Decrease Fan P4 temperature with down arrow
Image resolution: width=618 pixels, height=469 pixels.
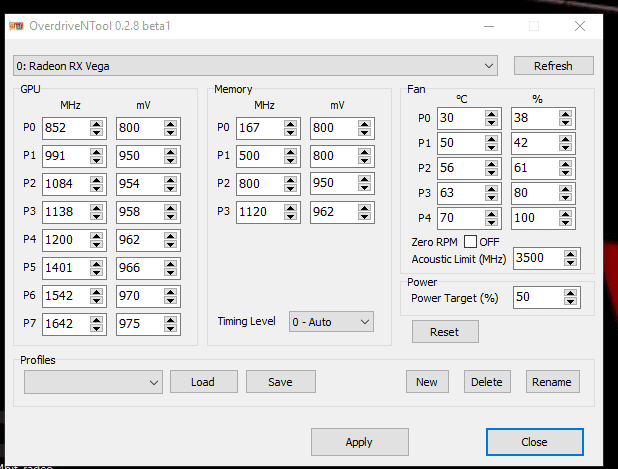(492, 223)
